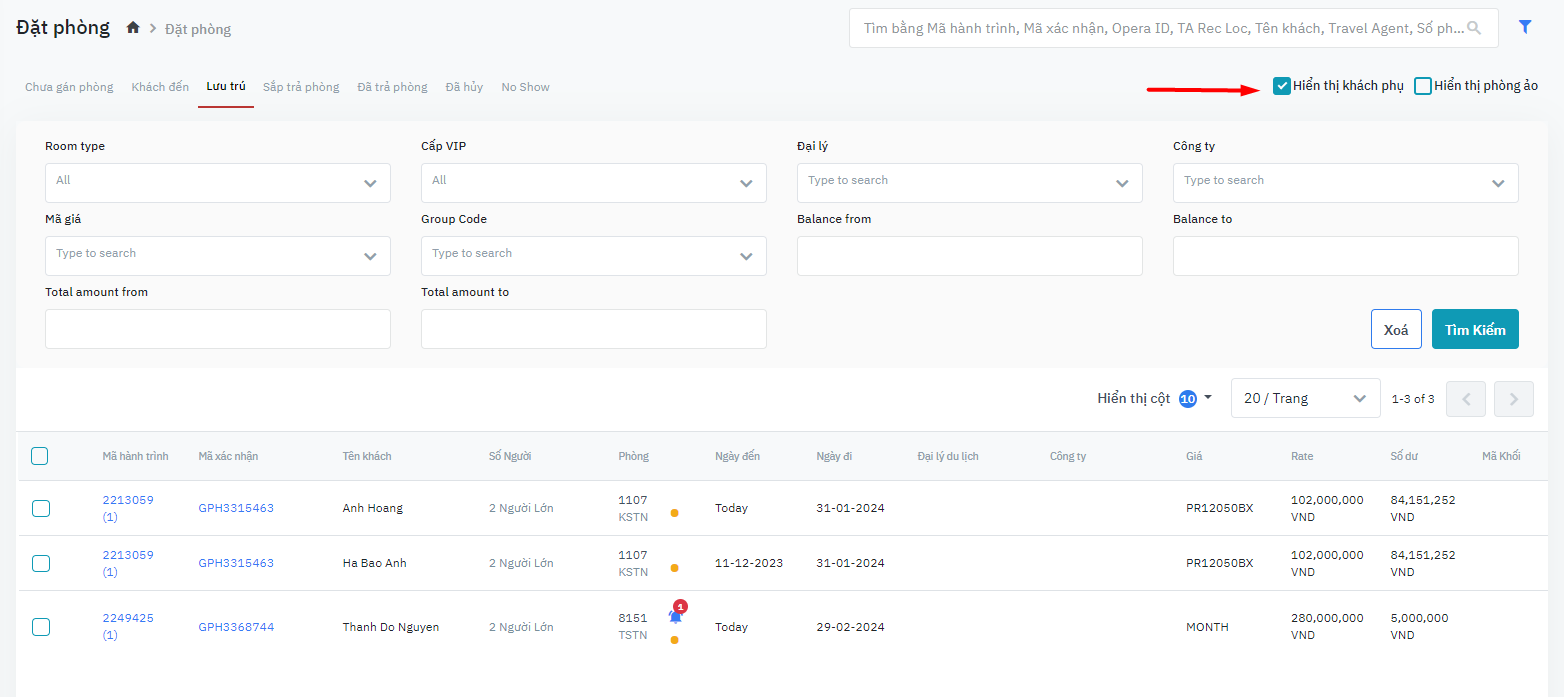Tick checkbox for Thanh Do Nguyen row
Image resolution: width=1564 pixels, height=697 pixels.
[x=41, y=627]
